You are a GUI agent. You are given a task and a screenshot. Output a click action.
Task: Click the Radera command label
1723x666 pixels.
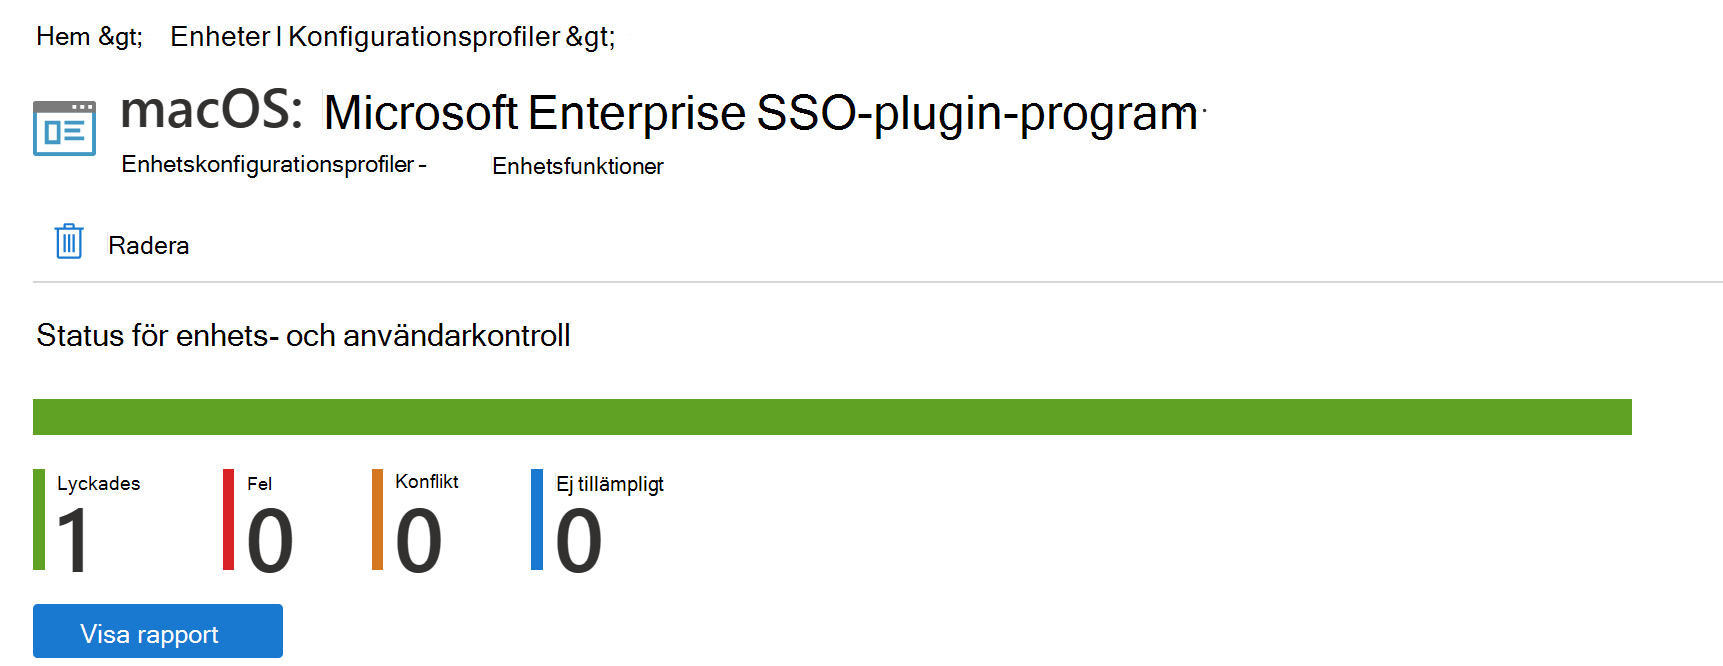(x=148, y=245)
